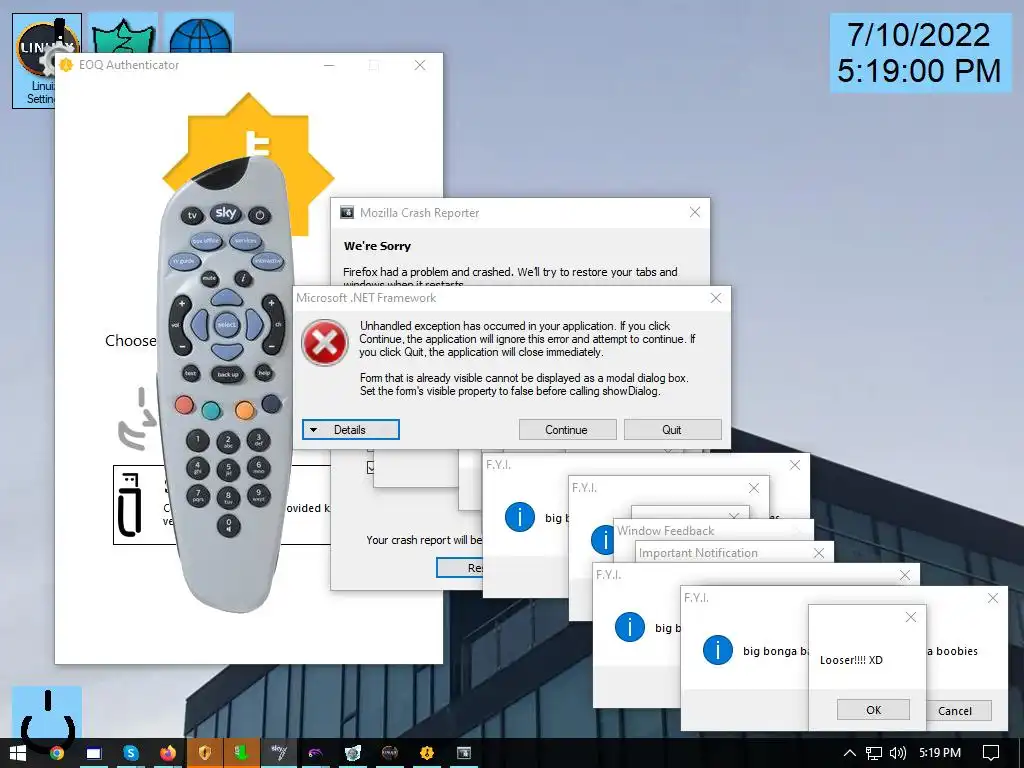
Task: Click Continue in the .NET Framework error
Action: coord(567,430)
